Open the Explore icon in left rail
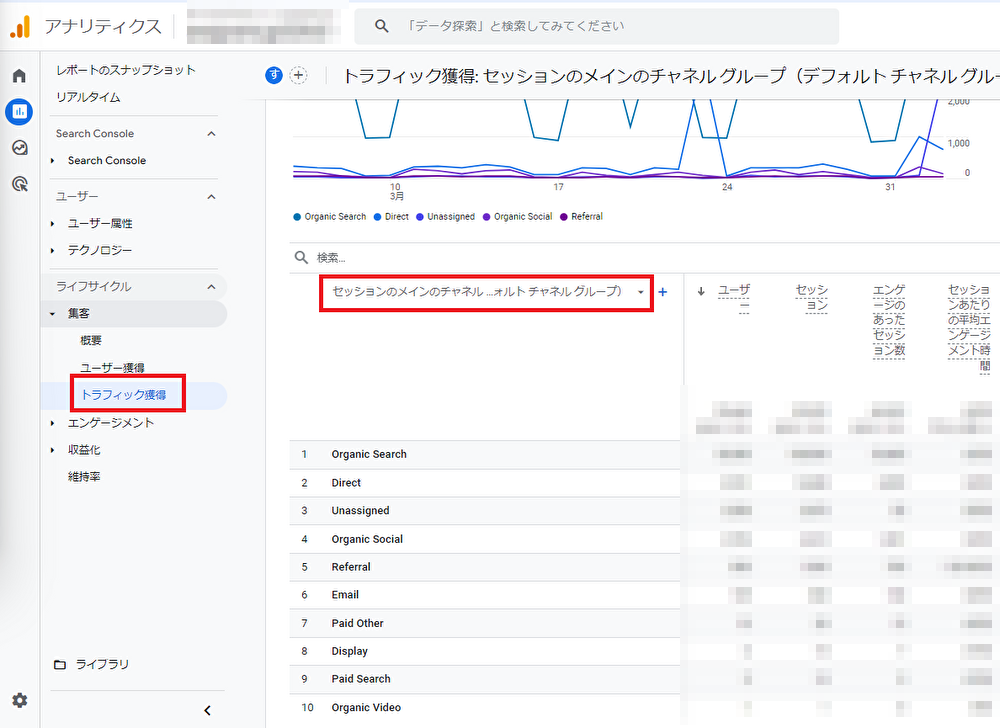The height and width of the screenshot is (728, 1000). coord(19,148)
